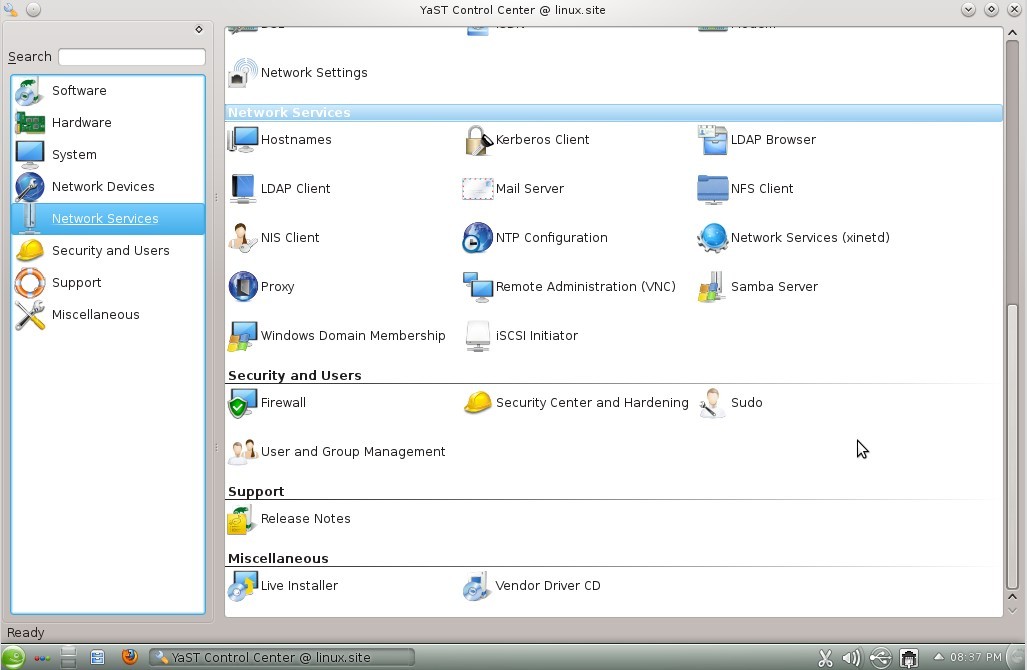Open the Release Notes module
The width and height of the screenshot is (1027, 670).
289,519
